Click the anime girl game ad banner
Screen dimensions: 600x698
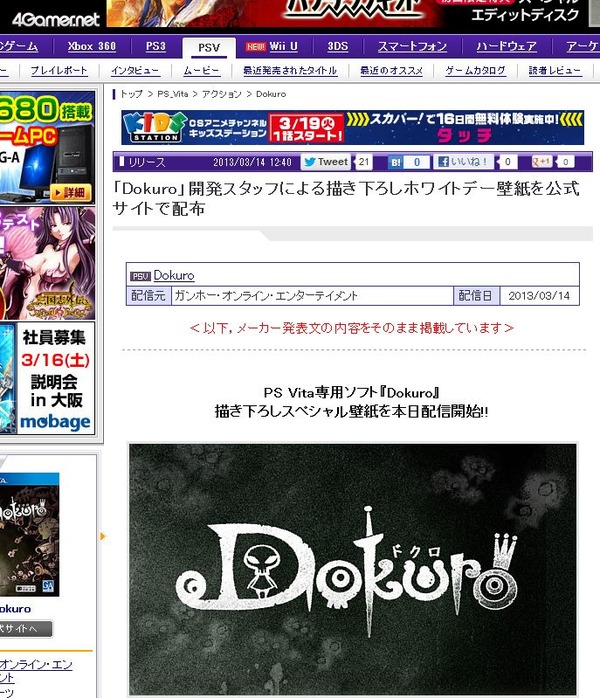click(x=47, y=264)
